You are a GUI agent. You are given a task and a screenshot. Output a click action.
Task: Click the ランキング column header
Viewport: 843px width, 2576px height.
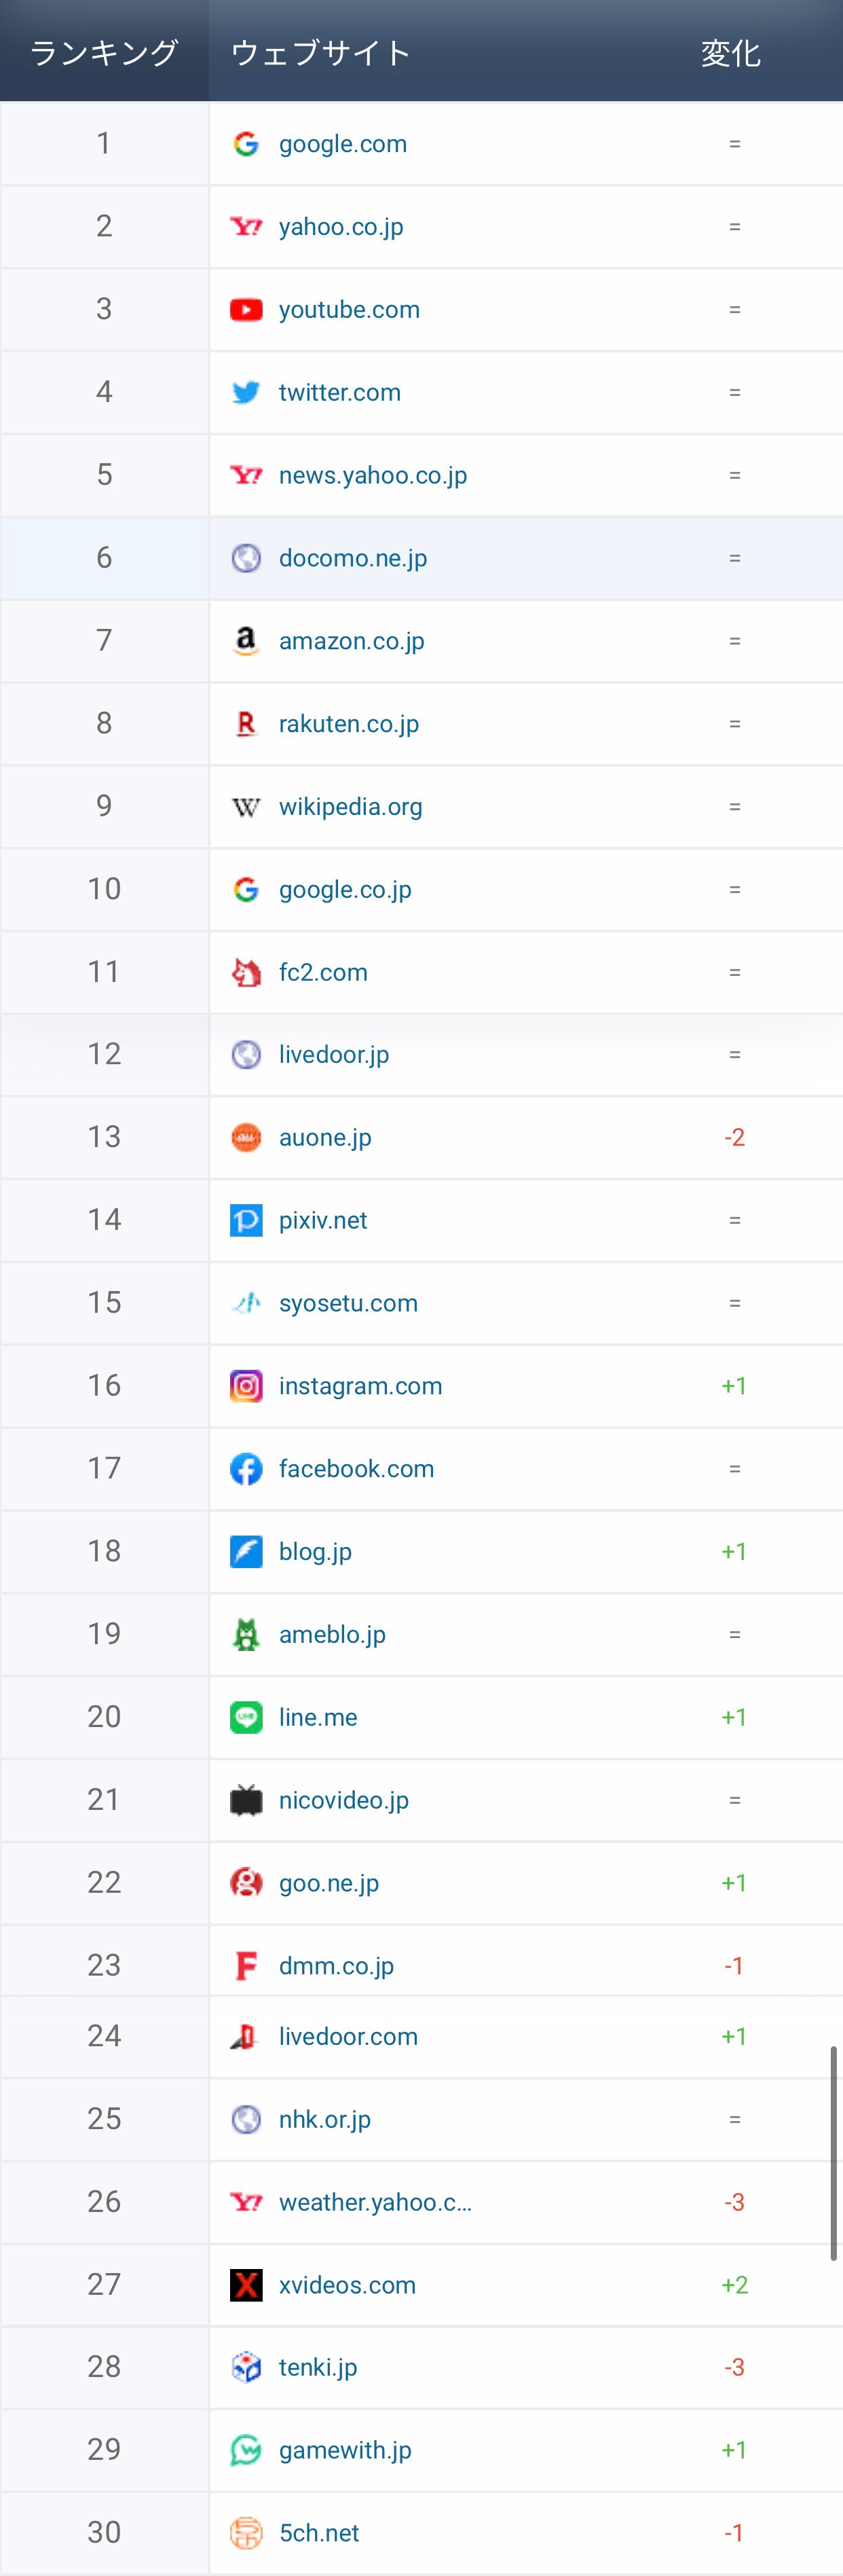pos(104,52)
